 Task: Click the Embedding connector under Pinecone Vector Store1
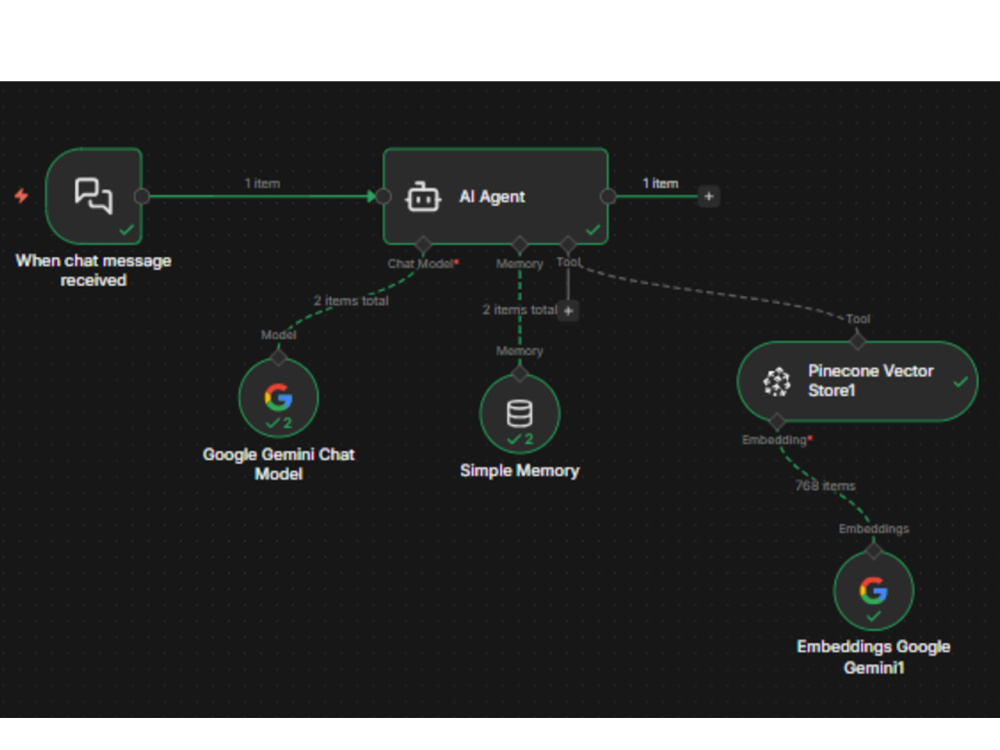click(x=777, y=421)
